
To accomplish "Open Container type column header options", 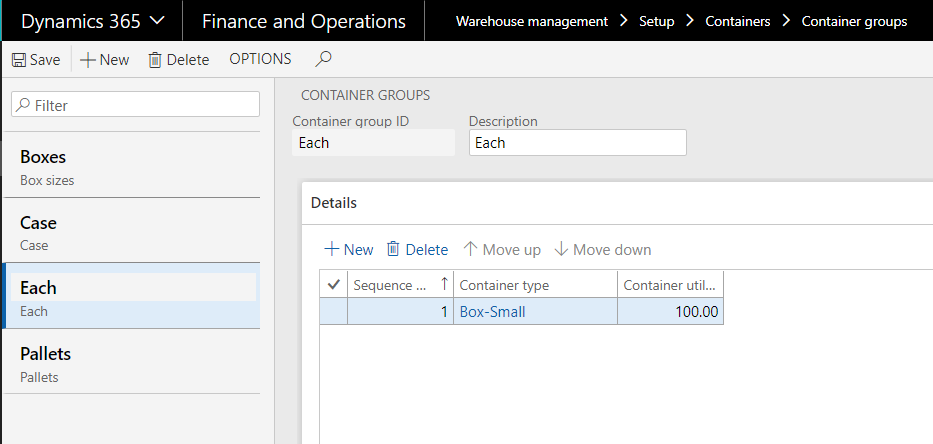I will [535, 285].
